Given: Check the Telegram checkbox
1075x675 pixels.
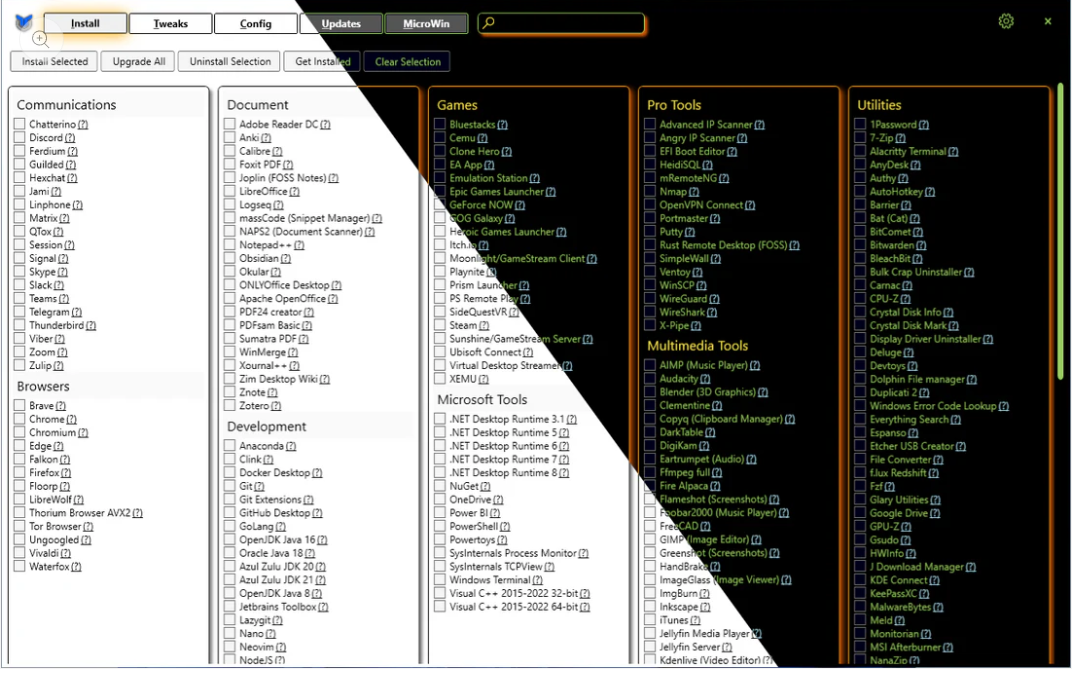Looking at the screenshot, I should [20, 312].
